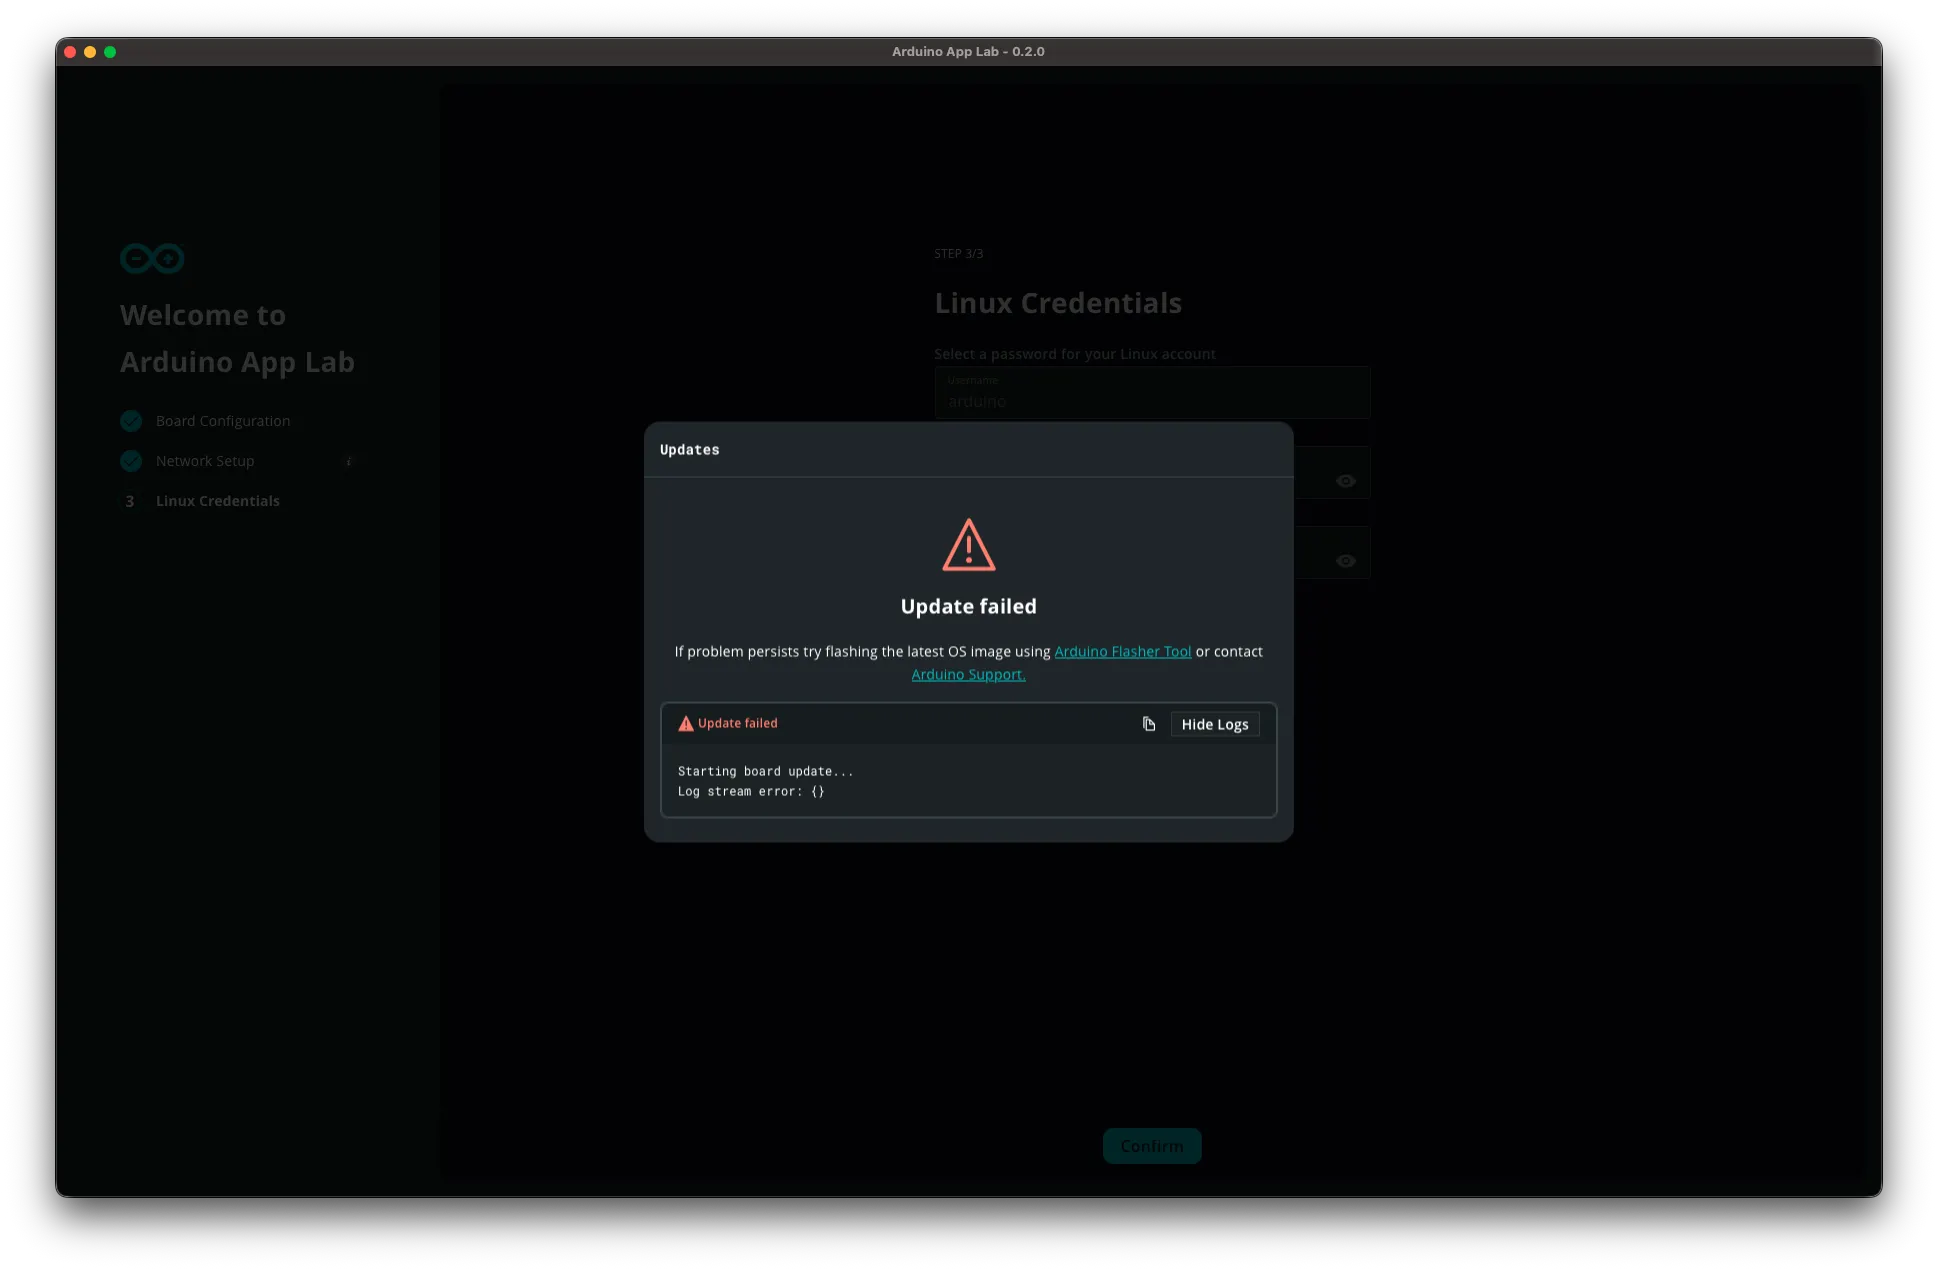Go to Board Configuration step
Viewport: 1938px width, 1271px height.
pyautogui.click(x=222, y=421)
